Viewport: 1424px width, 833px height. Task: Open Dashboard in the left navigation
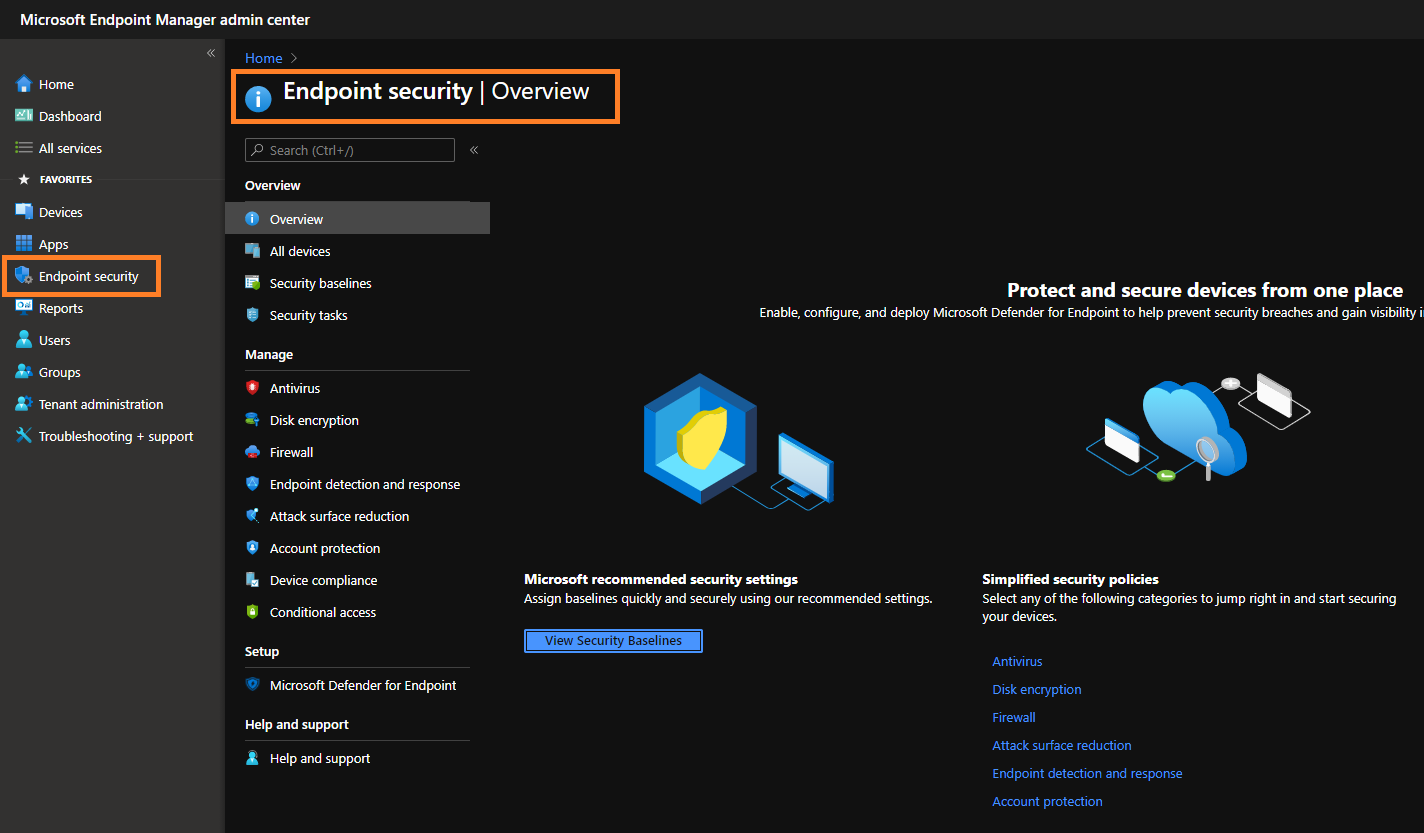(x=70, y=116)
